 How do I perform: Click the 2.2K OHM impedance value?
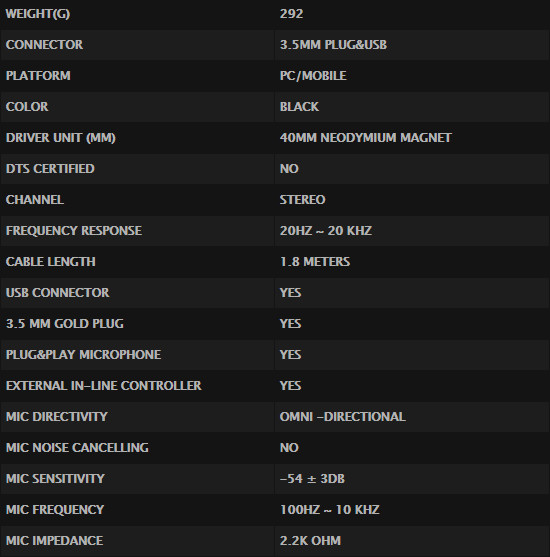[310, 541]
